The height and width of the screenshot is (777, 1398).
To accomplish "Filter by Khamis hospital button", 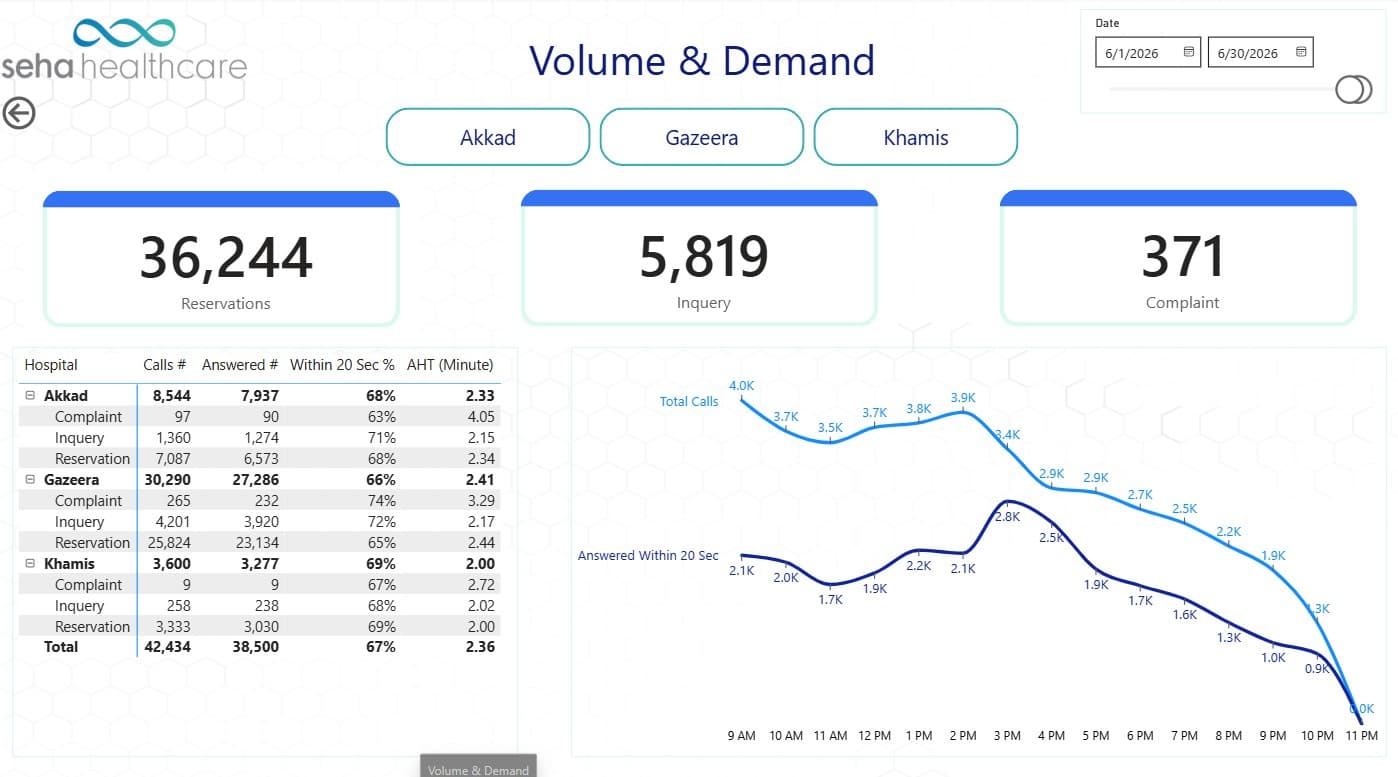I will [916, 137].
